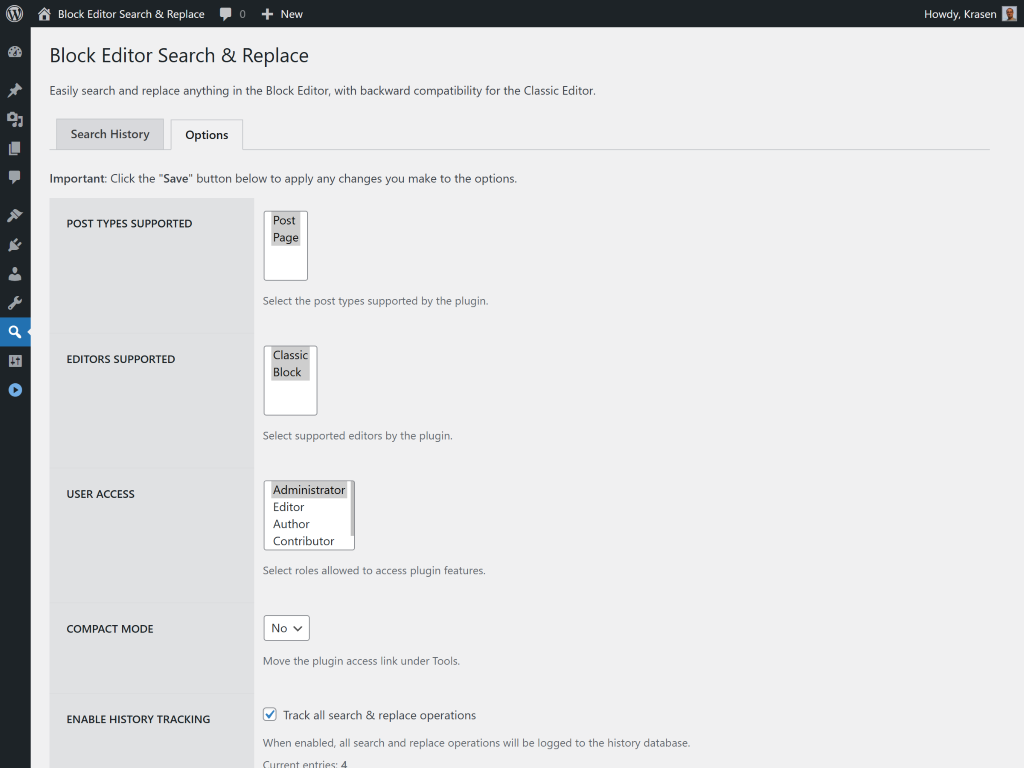The width and height of the screenshot is (1024, 768).
Task: Open Users icon in sidebar
Action: point(15,274)
